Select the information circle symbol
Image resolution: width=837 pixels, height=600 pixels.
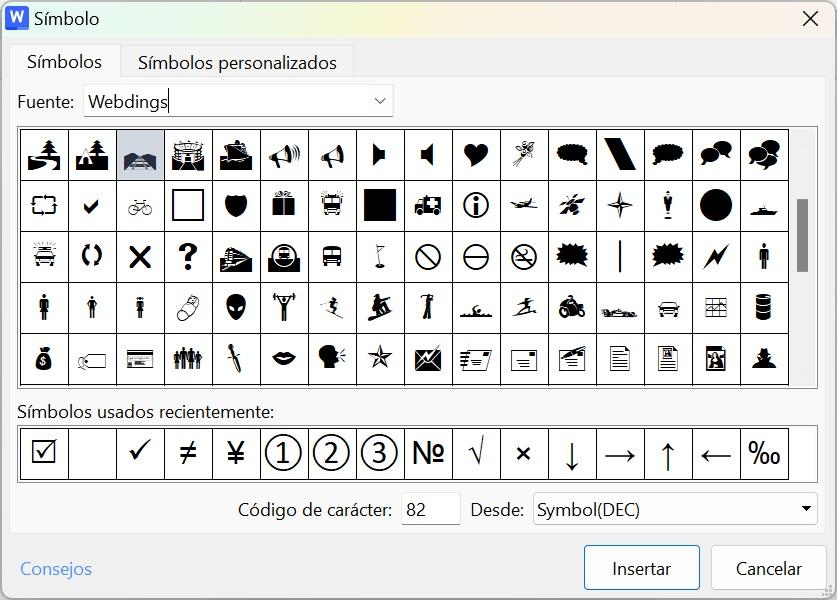[x=476, y=206]
